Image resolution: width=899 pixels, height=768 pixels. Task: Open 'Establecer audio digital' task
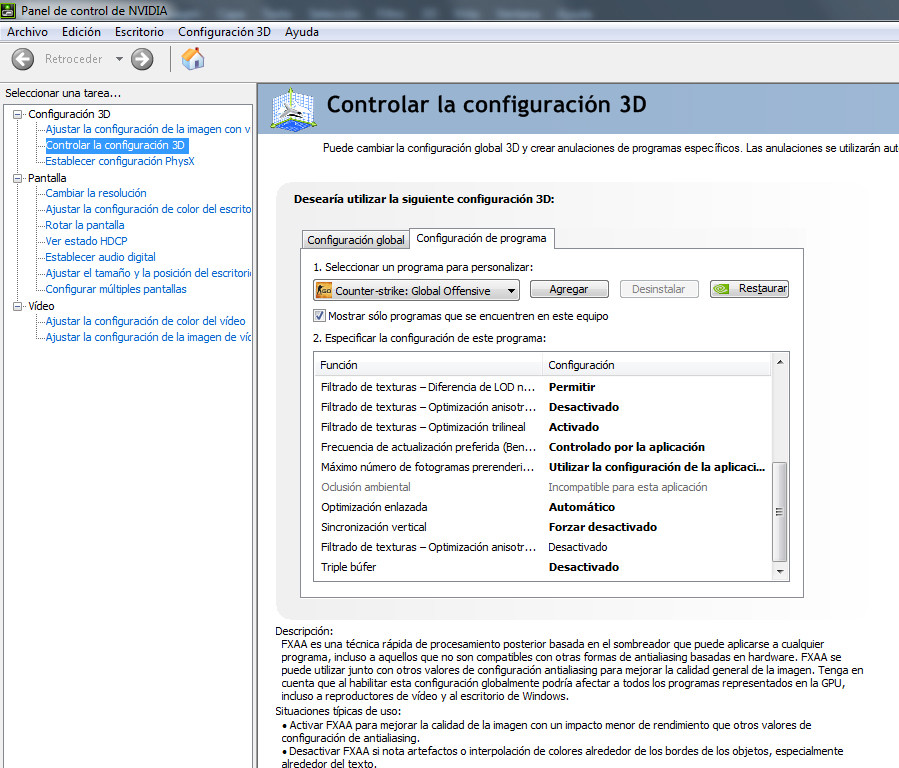click(x=100, y=258)
